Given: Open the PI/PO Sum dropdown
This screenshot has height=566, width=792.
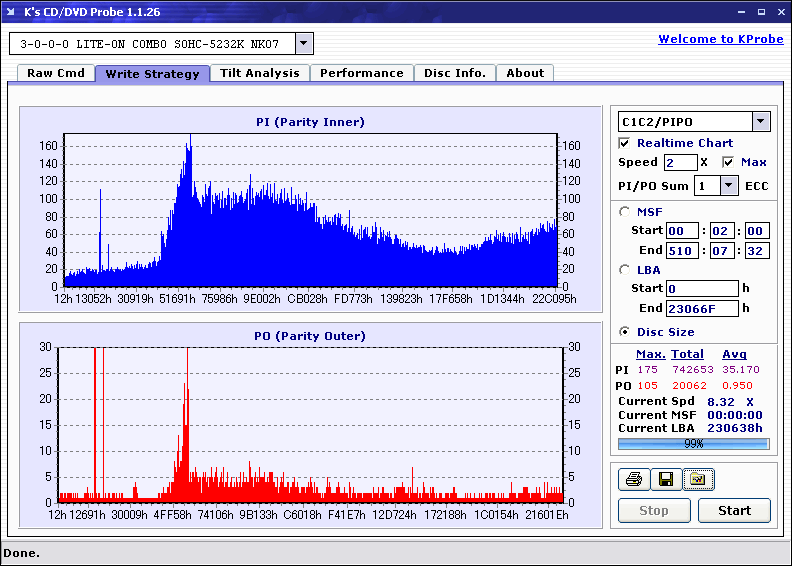Looking at the screenshot, I should tap(728, 186).
